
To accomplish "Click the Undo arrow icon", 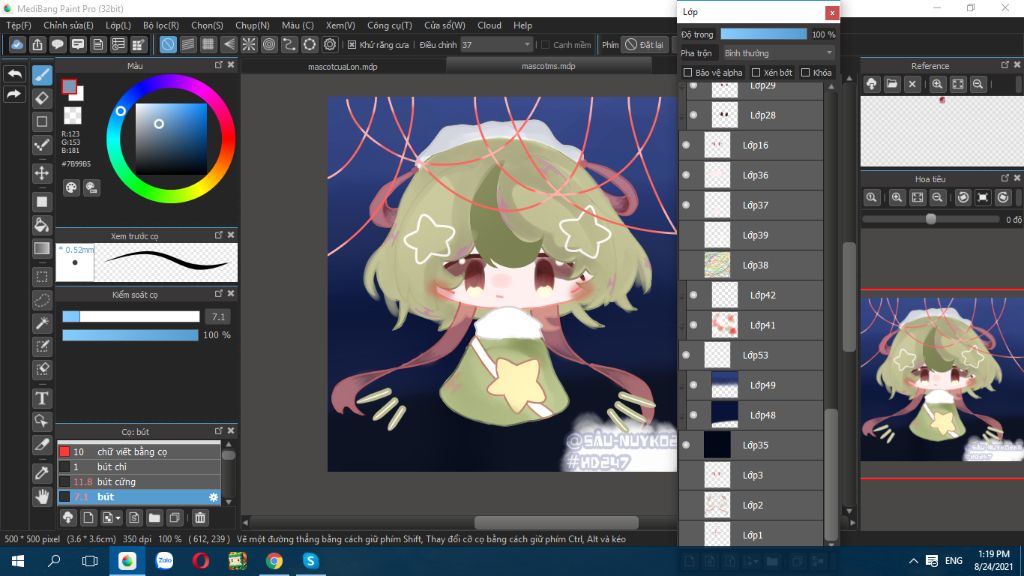I will click(14, 74).
